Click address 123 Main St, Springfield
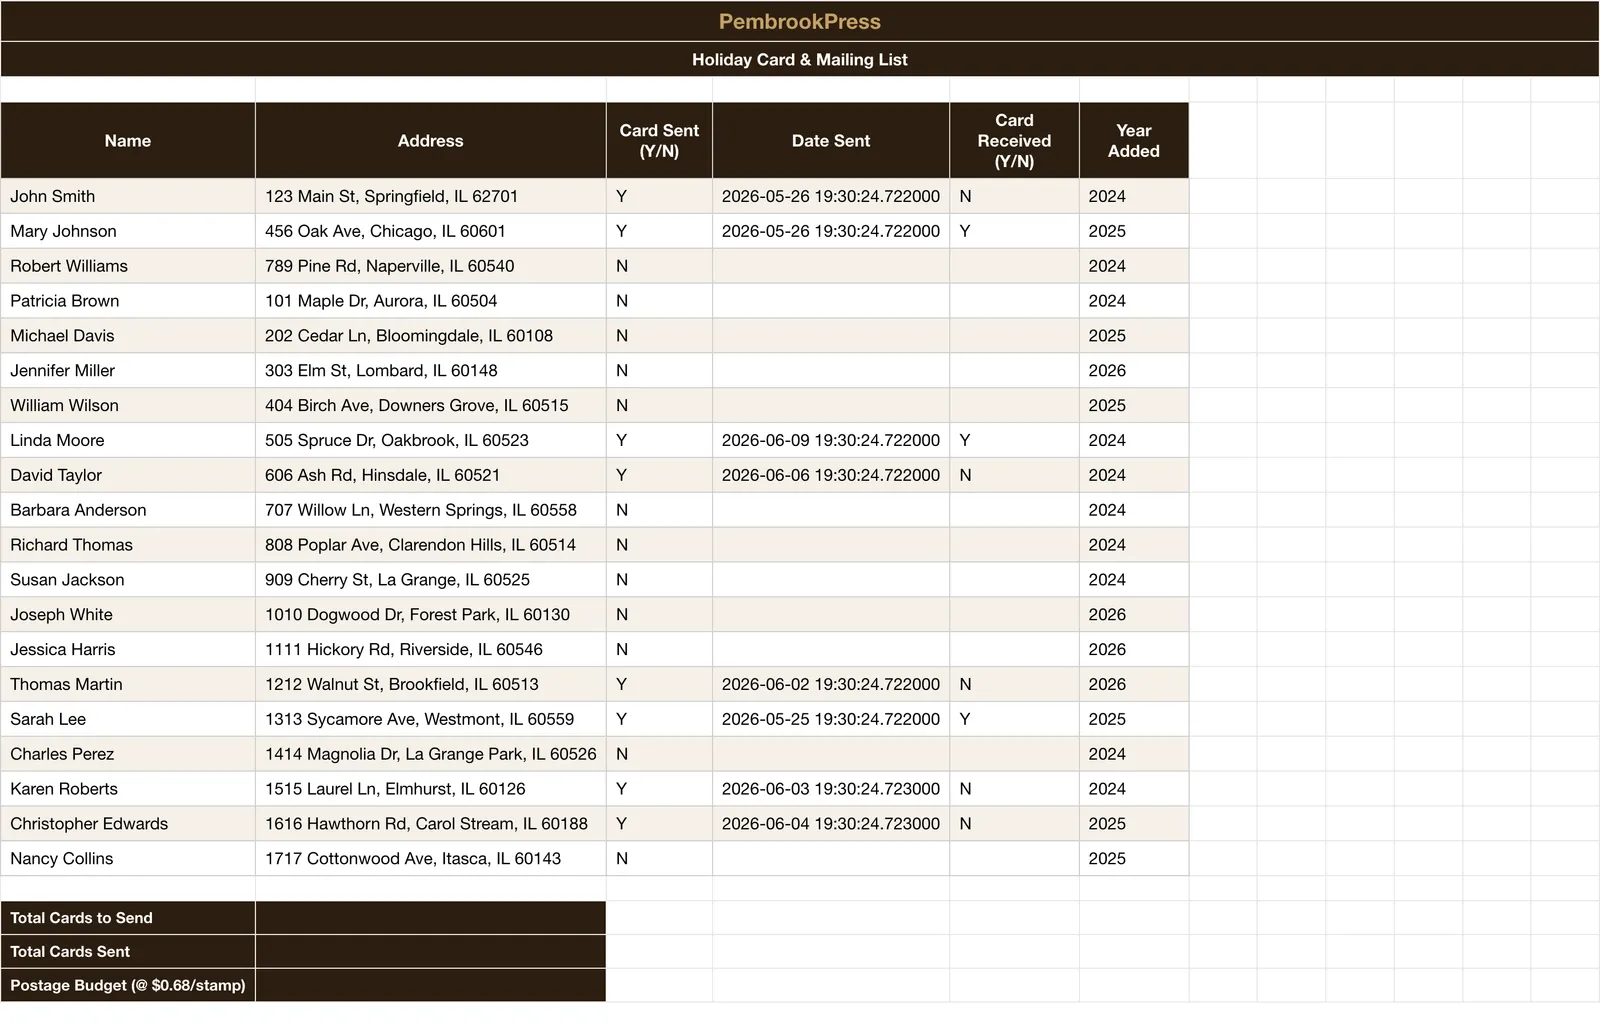 coord(431,196)
